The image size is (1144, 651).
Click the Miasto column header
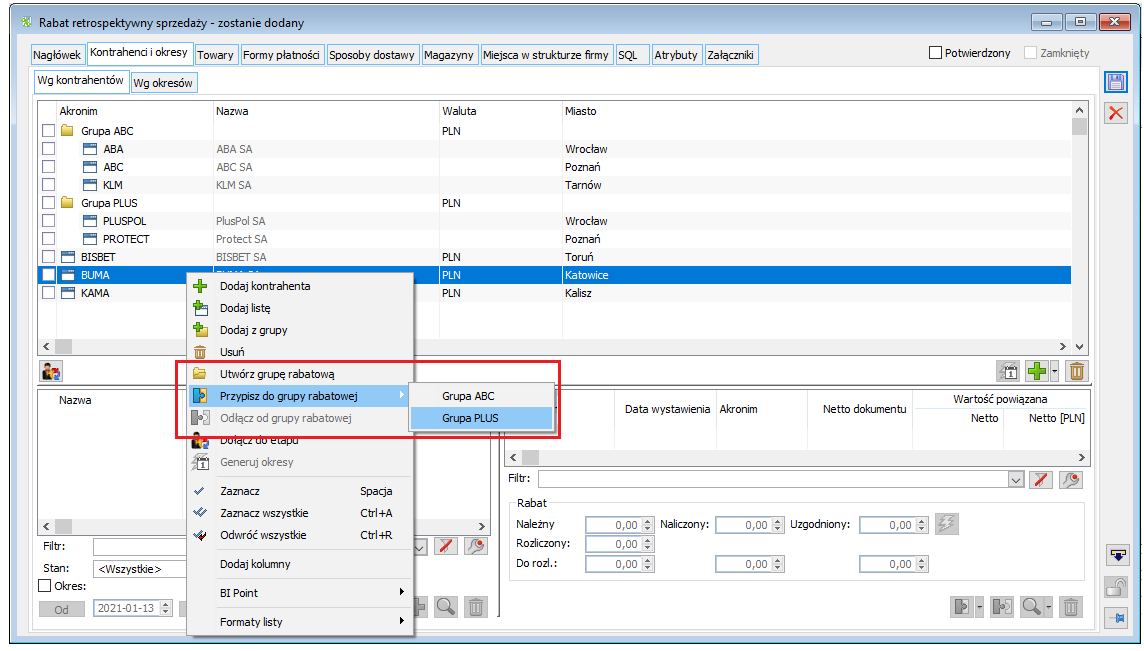click(x=581, y=111)
